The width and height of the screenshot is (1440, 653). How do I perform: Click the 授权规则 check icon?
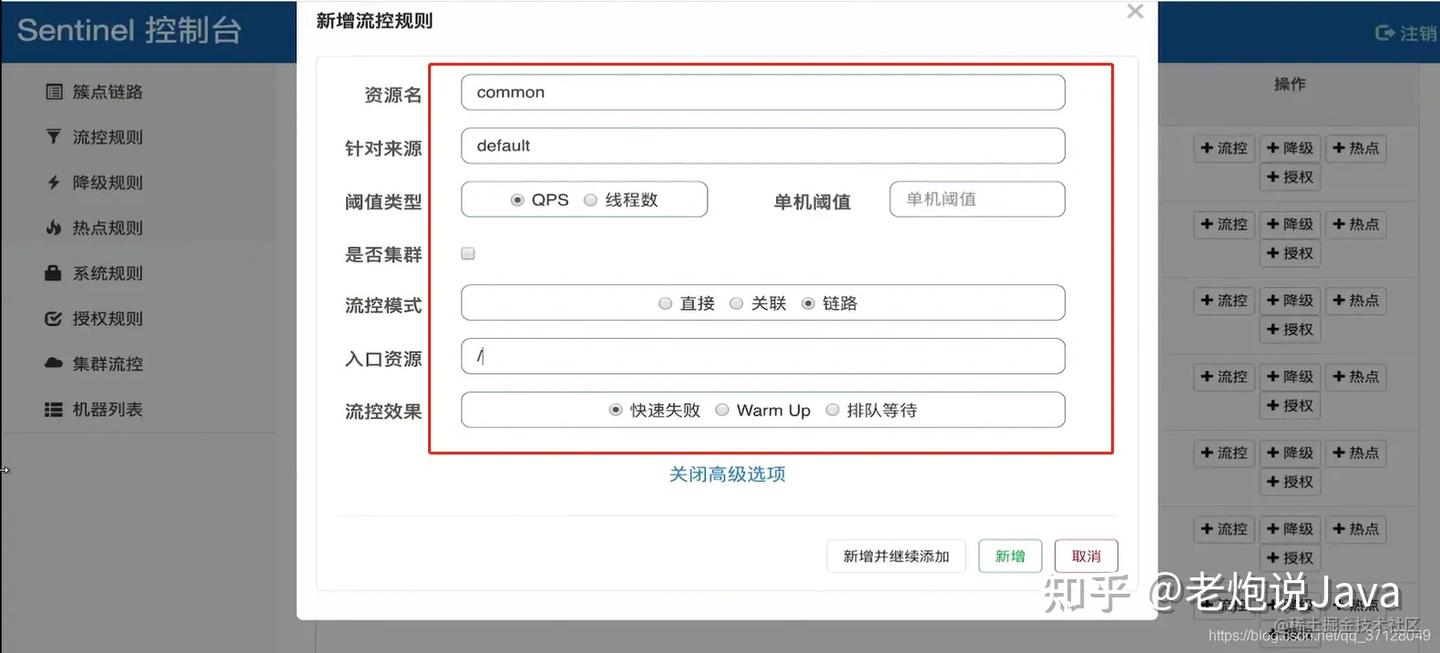tap(54, 319)
